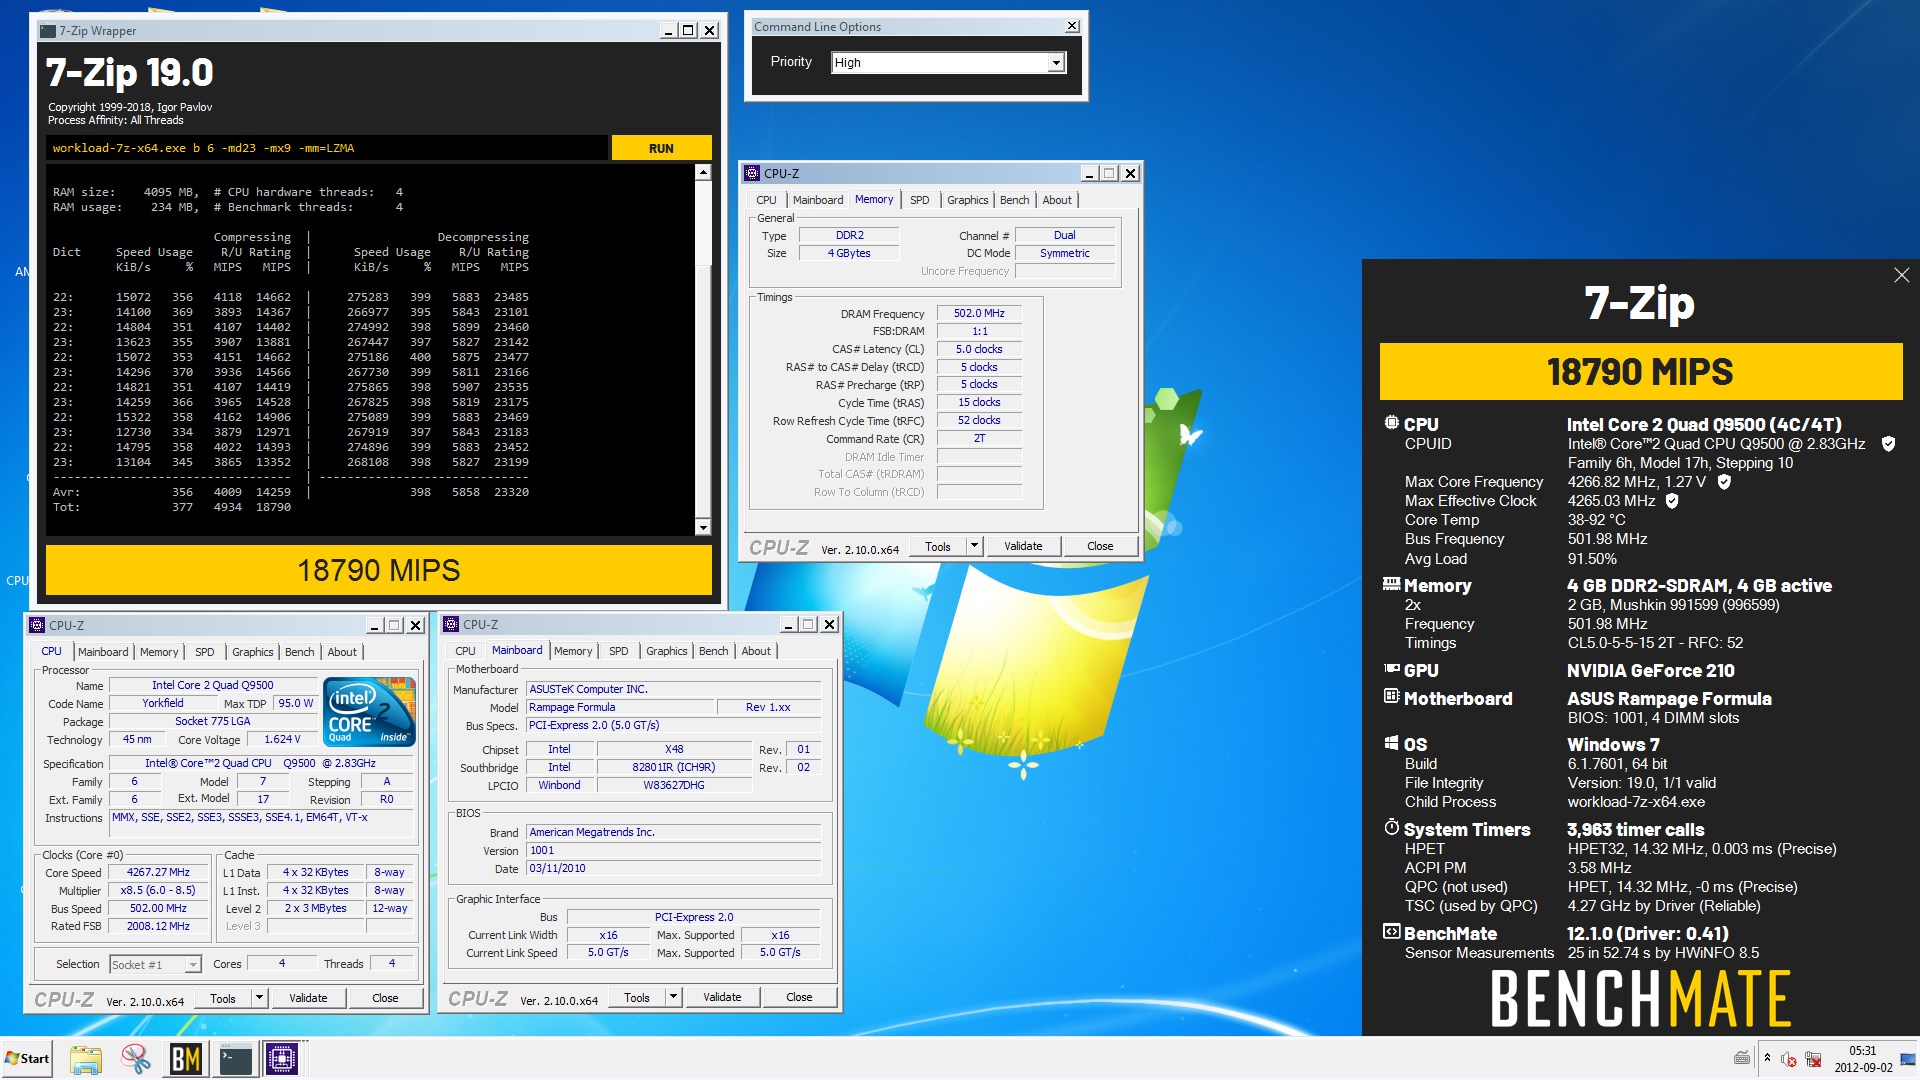Image resolution: width=1920 pixels, height=1080 pixels.
Task: Click Validate in the CPU-Z CPU window
Action: click(308, 998)
